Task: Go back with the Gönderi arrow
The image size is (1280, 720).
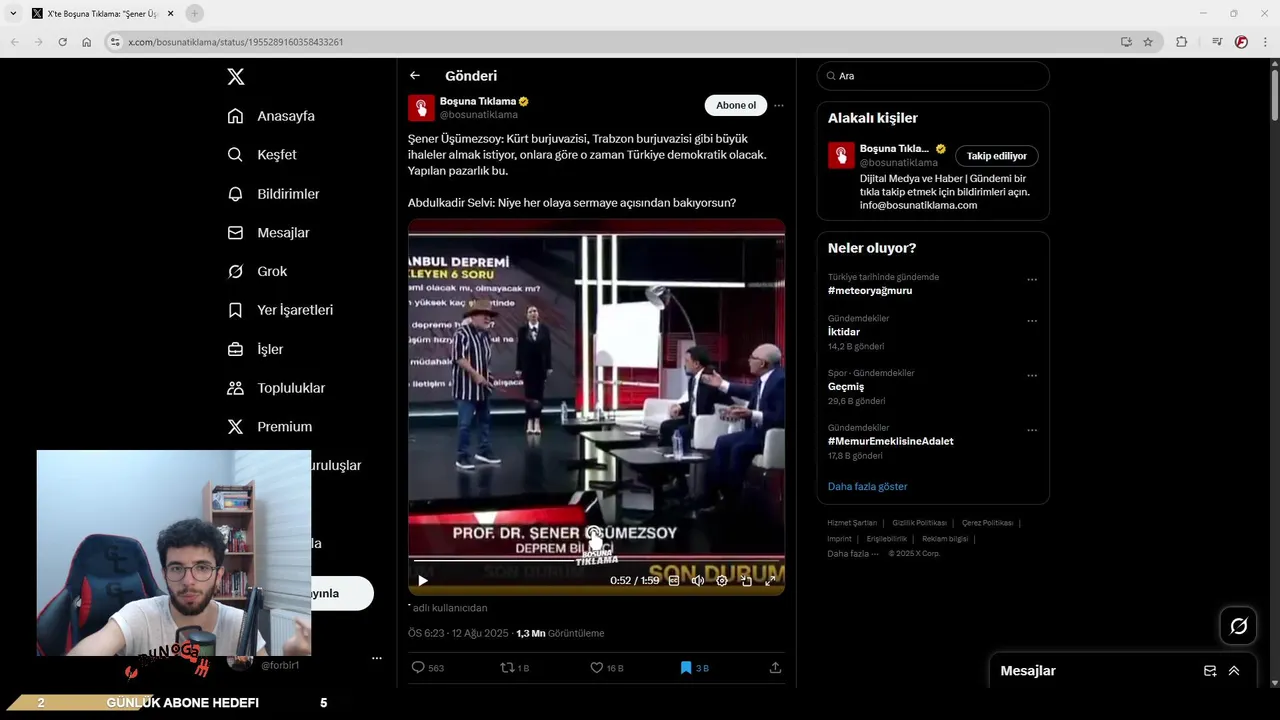Action: 415,76
